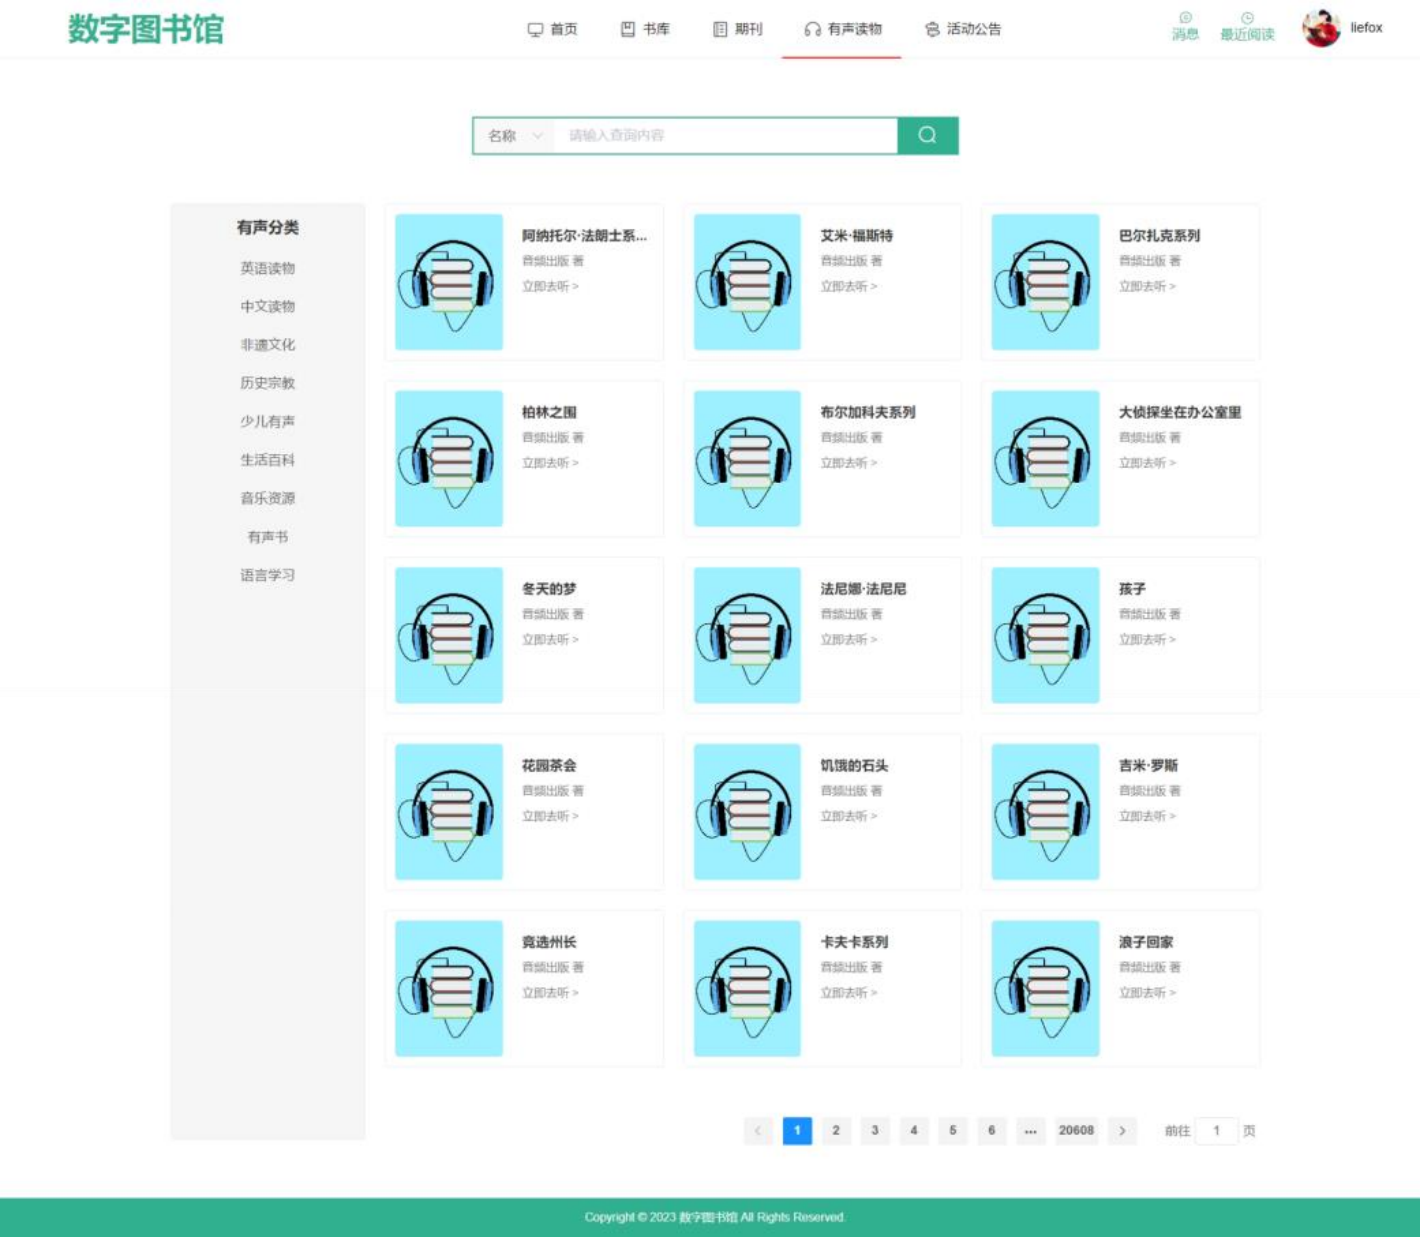Click the previous page arrow
1420x1237 pixels.
tap(758, 1130)
